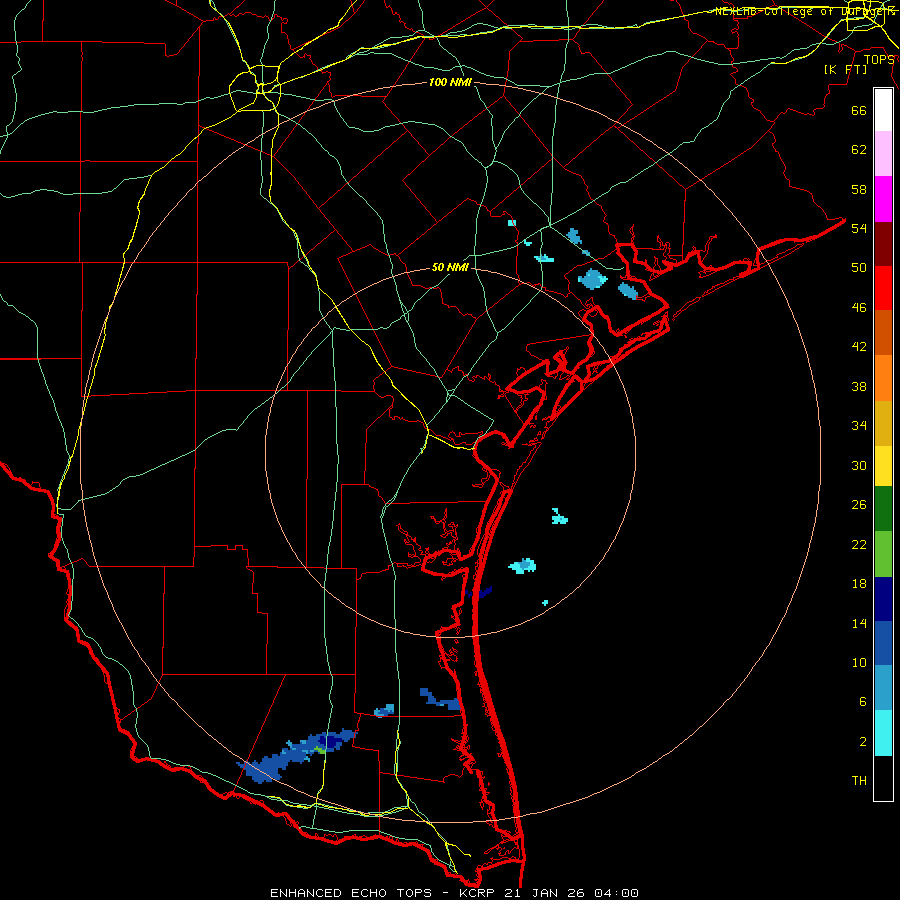Click the black TH threshold swatch
The width and height of the screenshot is (900, 900).
pyautogui.click(x=883, y=778)
